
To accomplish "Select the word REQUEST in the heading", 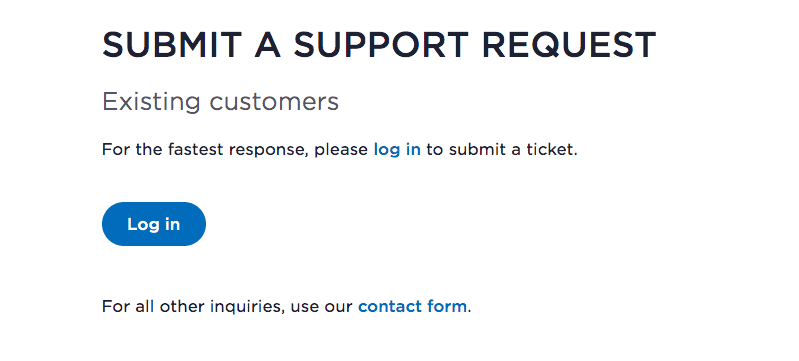I will [x=569, y=44].
